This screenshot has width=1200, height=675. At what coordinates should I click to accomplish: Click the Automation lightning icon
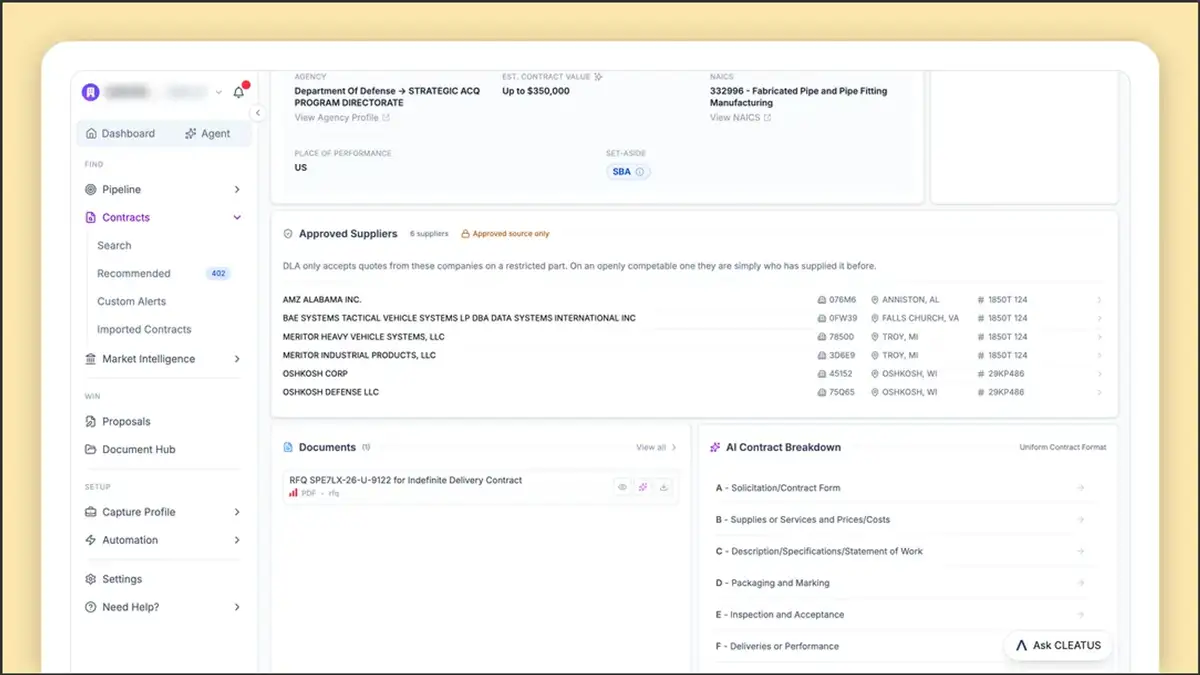(x=91, y=540)
